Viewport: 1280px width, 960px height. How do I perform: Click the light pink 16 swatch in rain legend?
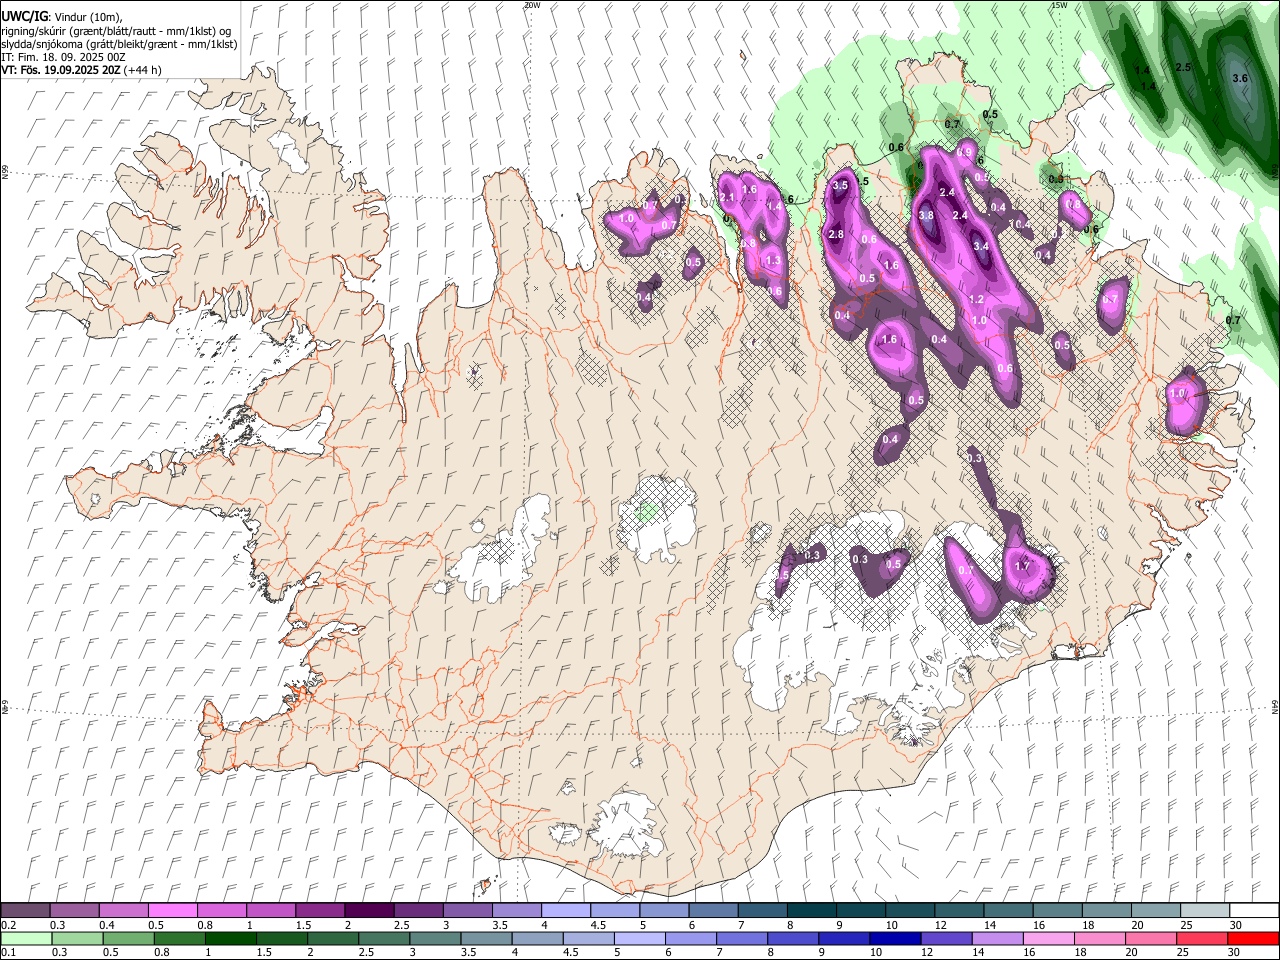1049,939
